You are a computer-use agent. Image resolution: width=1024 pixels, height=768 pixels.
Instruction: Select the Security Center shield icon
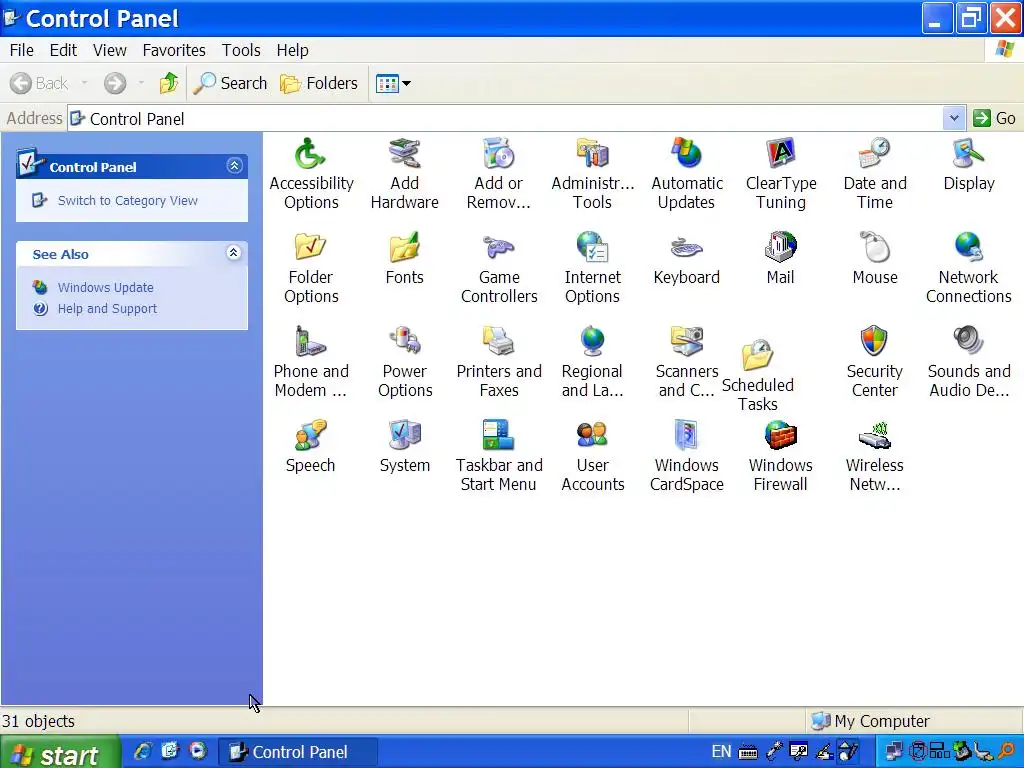[x=874, y=342]
